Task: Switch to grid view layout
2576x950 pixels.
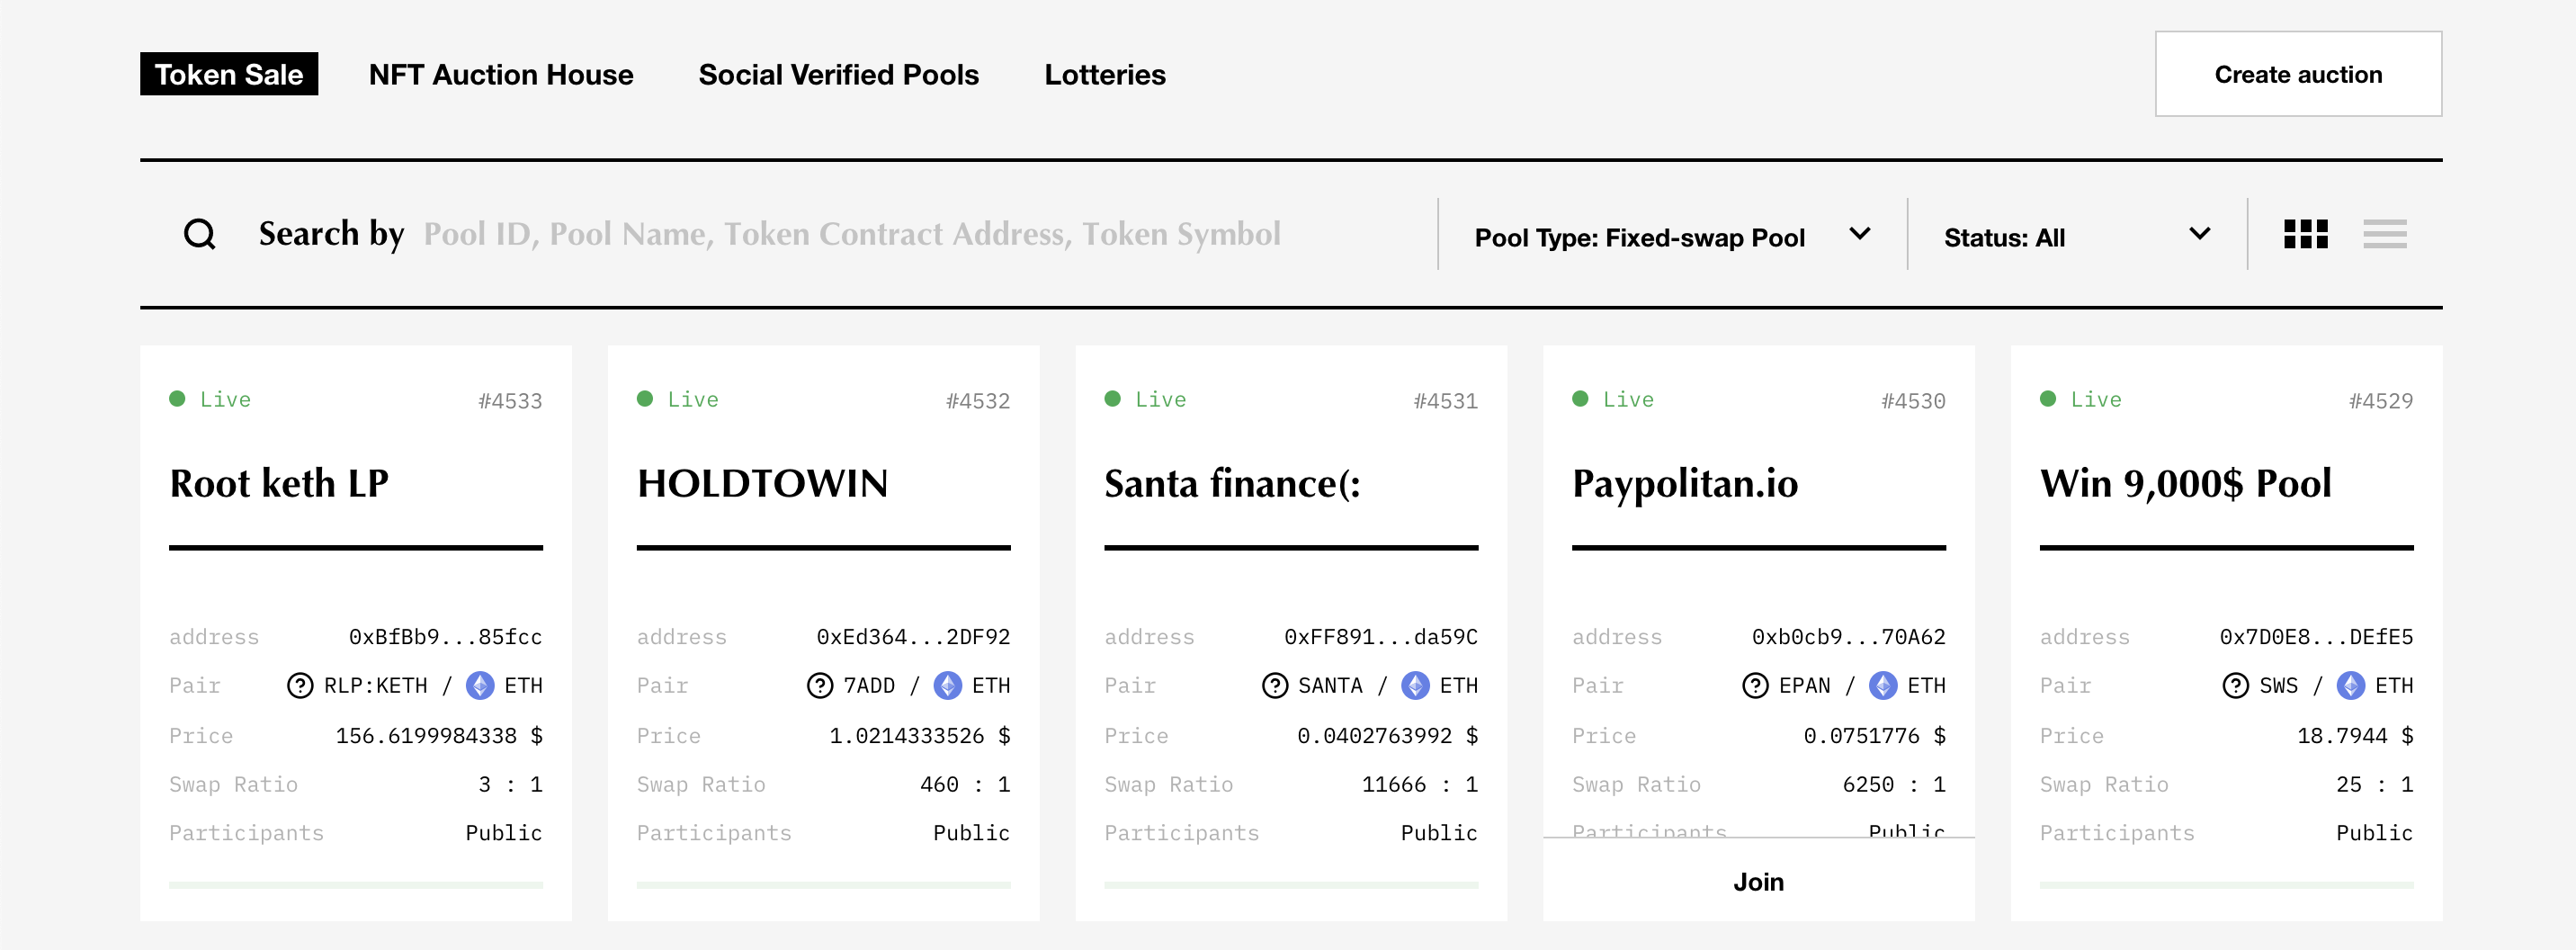Action: pos(2306,234)
